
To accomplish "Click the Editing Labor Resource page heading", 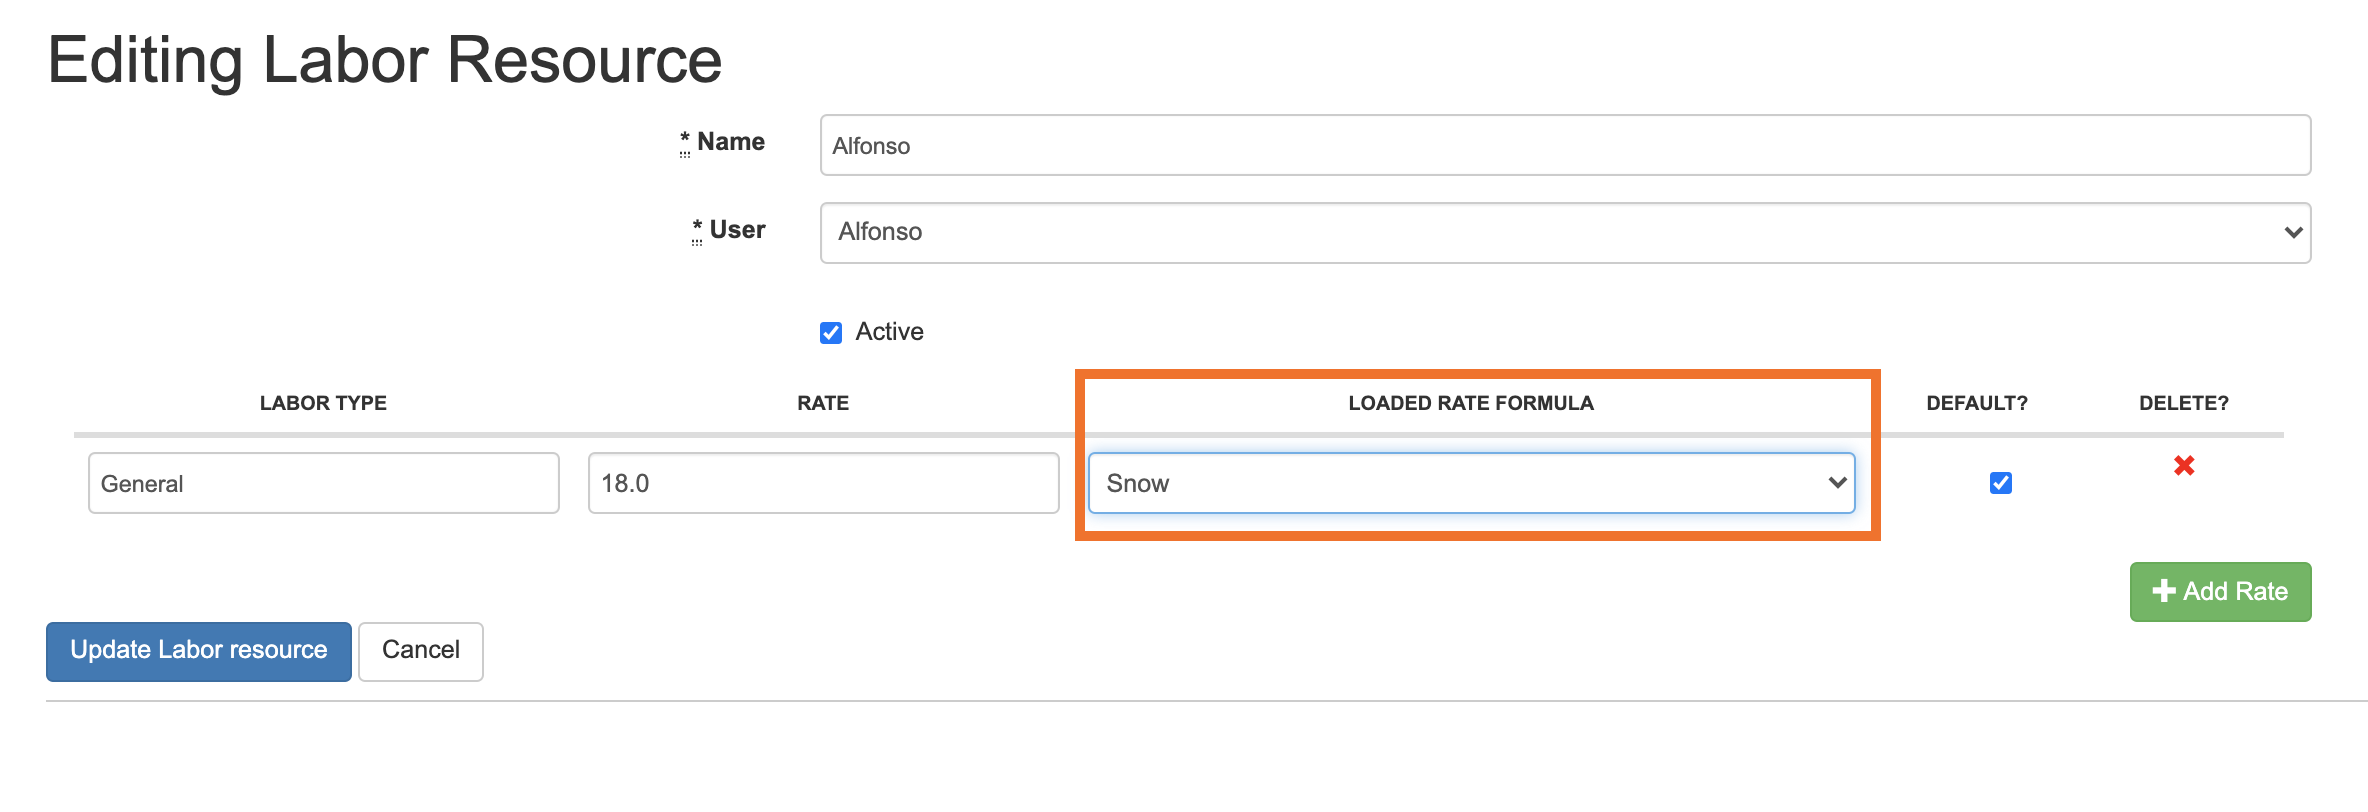I will coord(385,60).
